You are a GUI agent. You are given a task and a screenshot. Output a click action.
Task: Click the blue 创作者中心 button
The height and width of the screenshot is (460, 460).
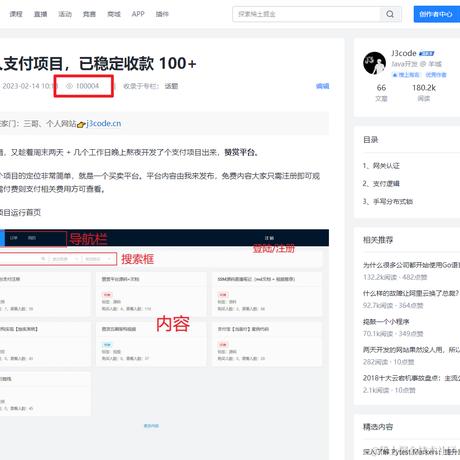[437, 14]
